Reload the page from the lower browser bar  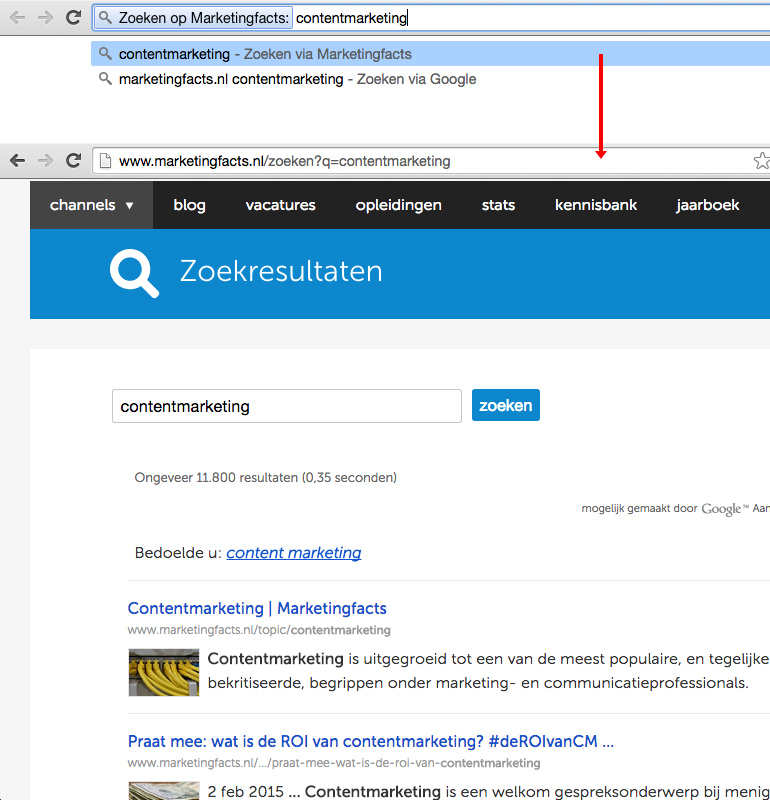[73, 161]
